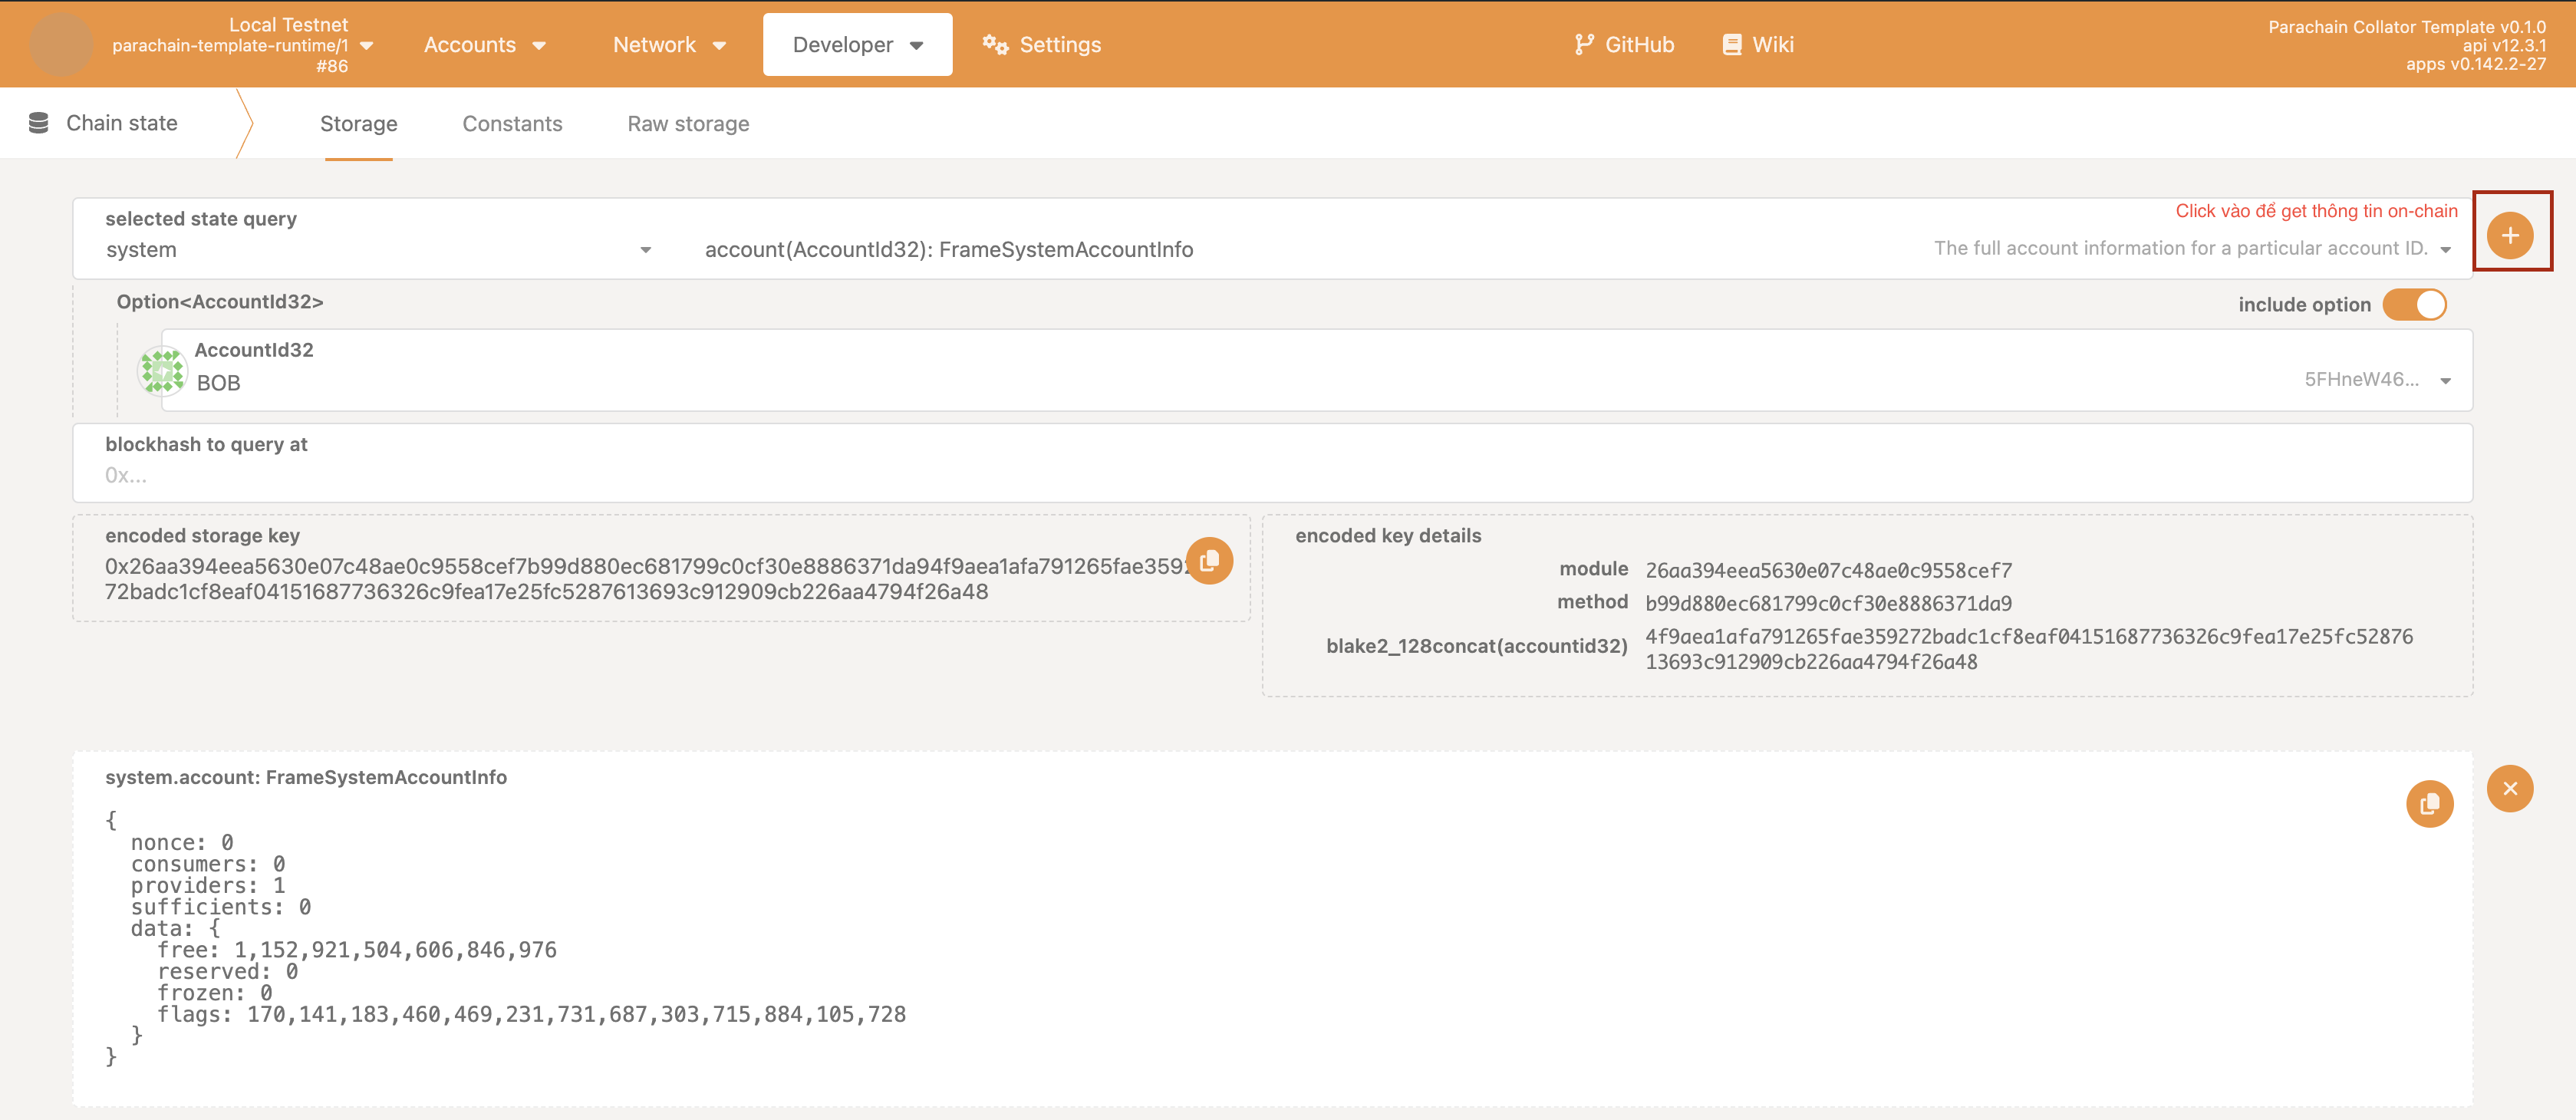Click the providers: 1 line
2576x1120 pixels.
point(208,886)
